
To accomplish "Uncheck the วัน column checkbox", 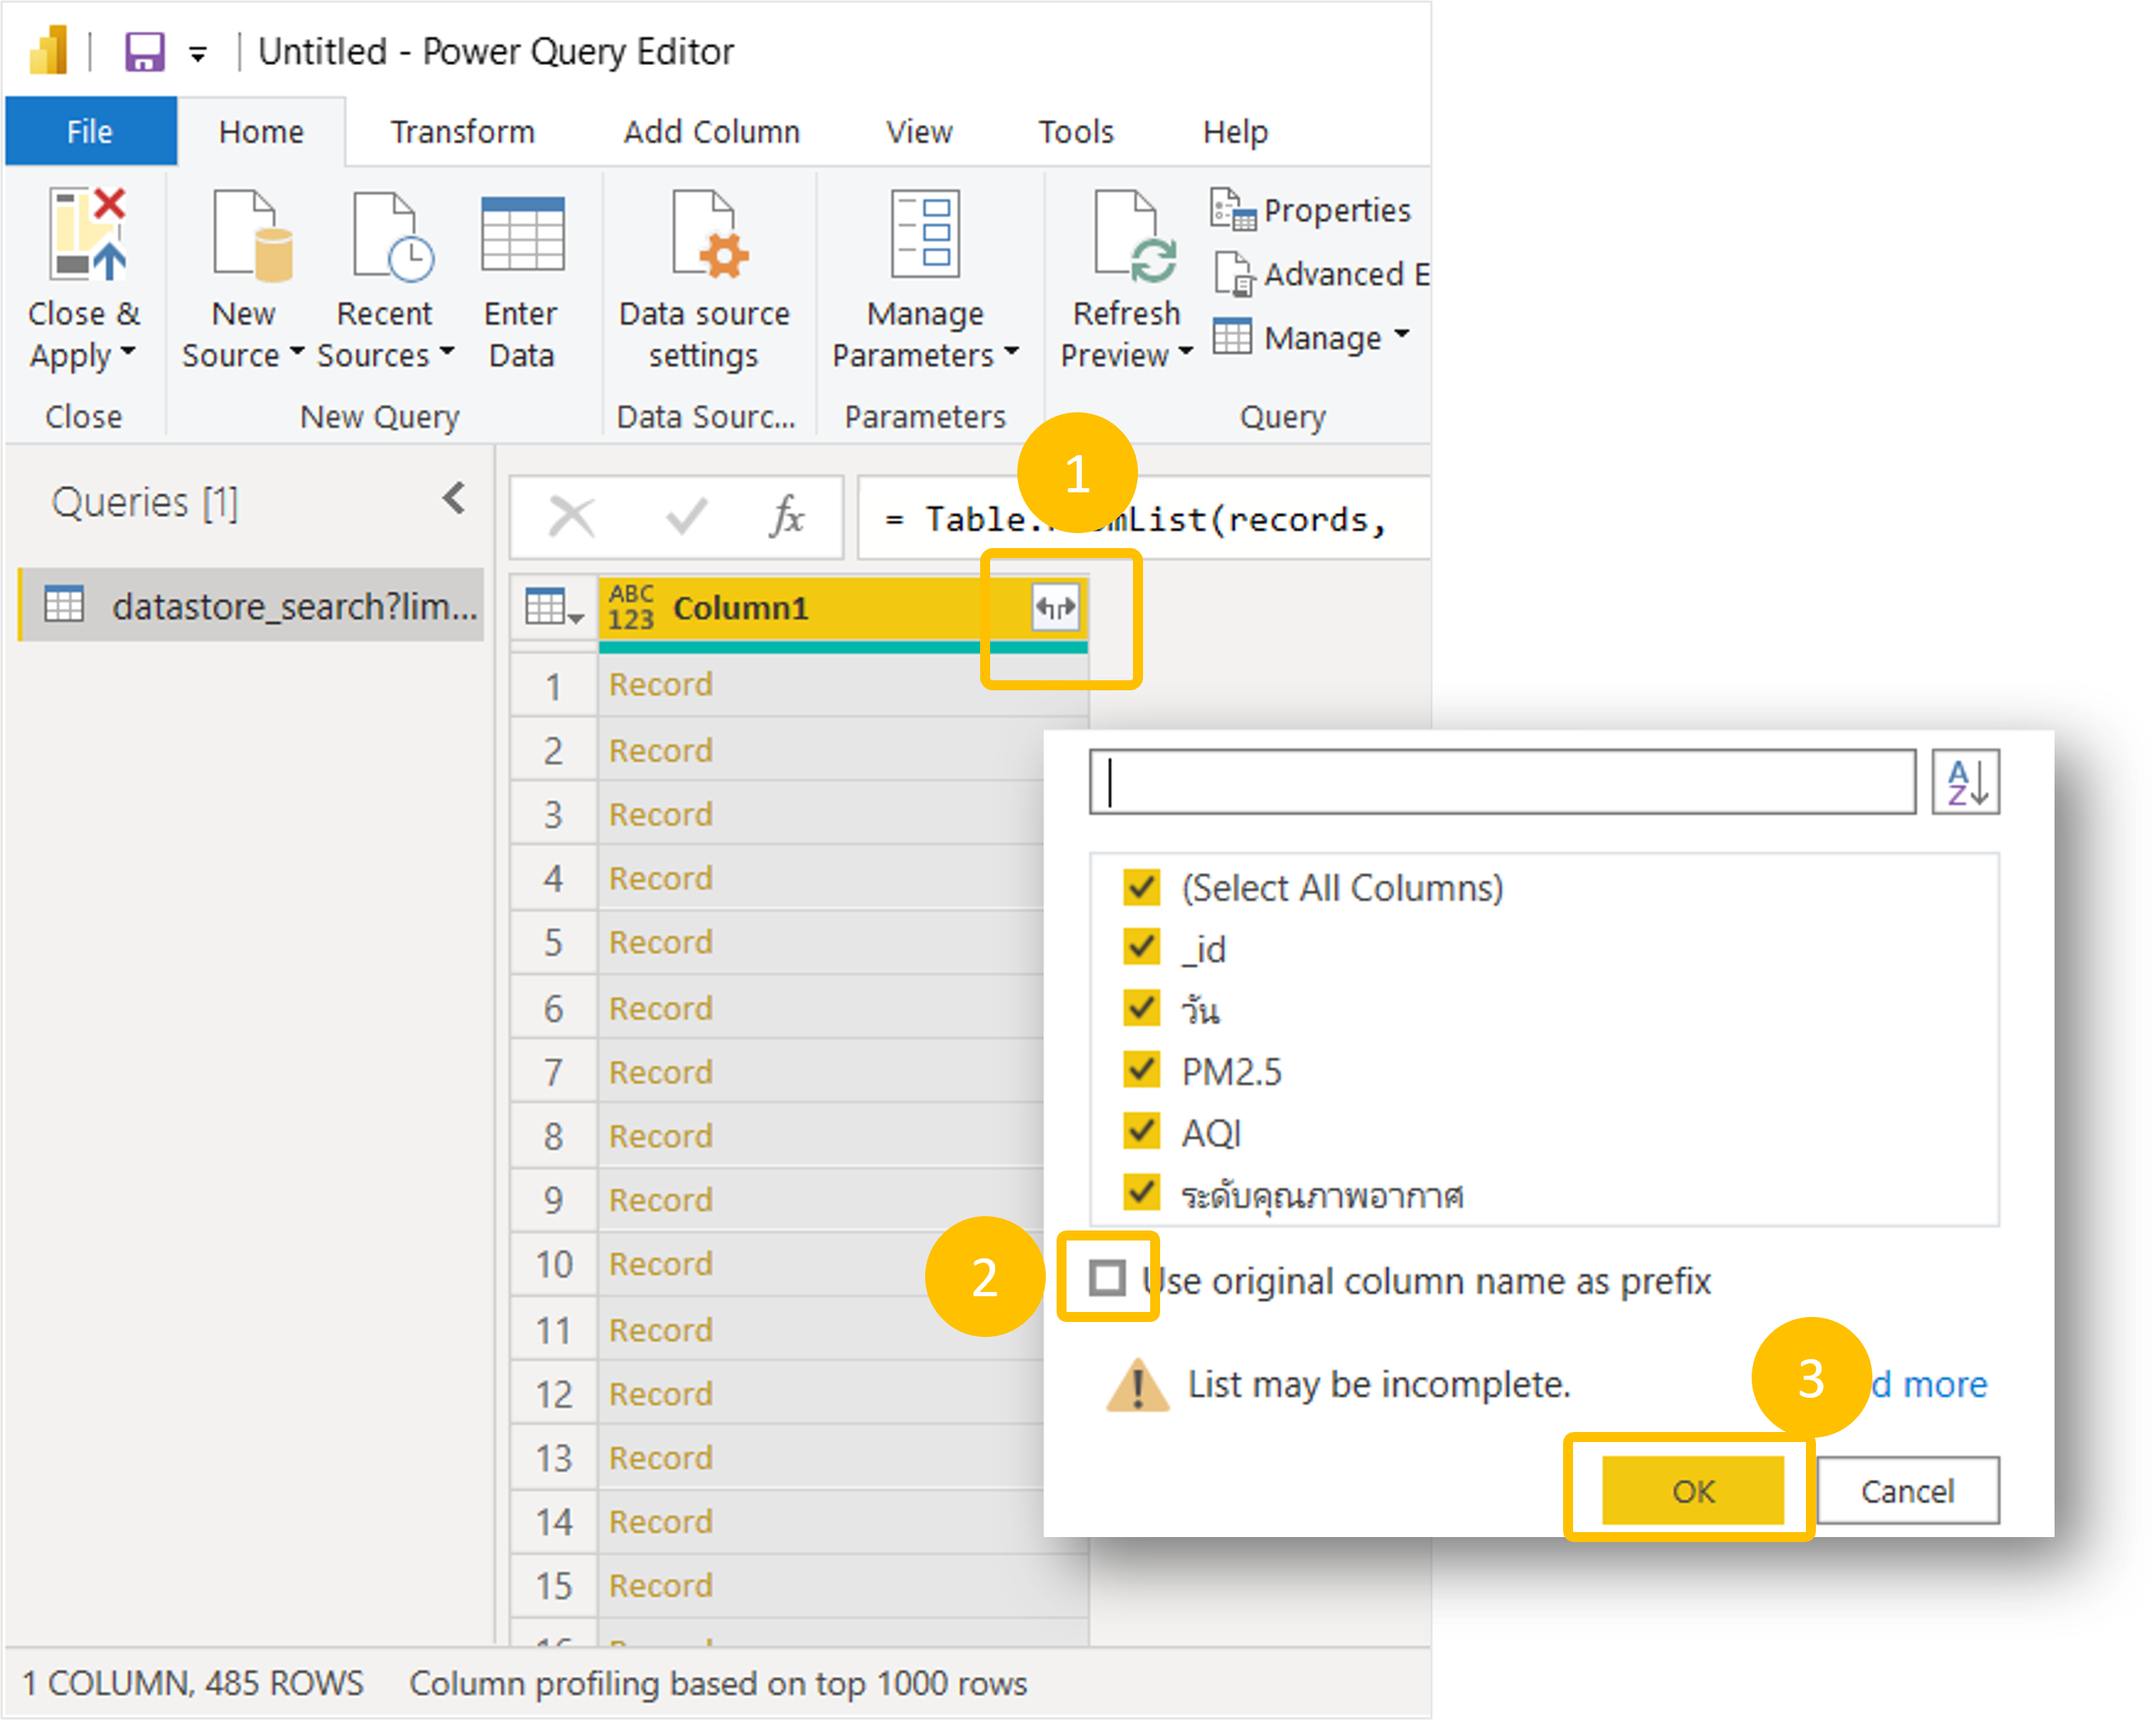I will pos(1141,1008).
